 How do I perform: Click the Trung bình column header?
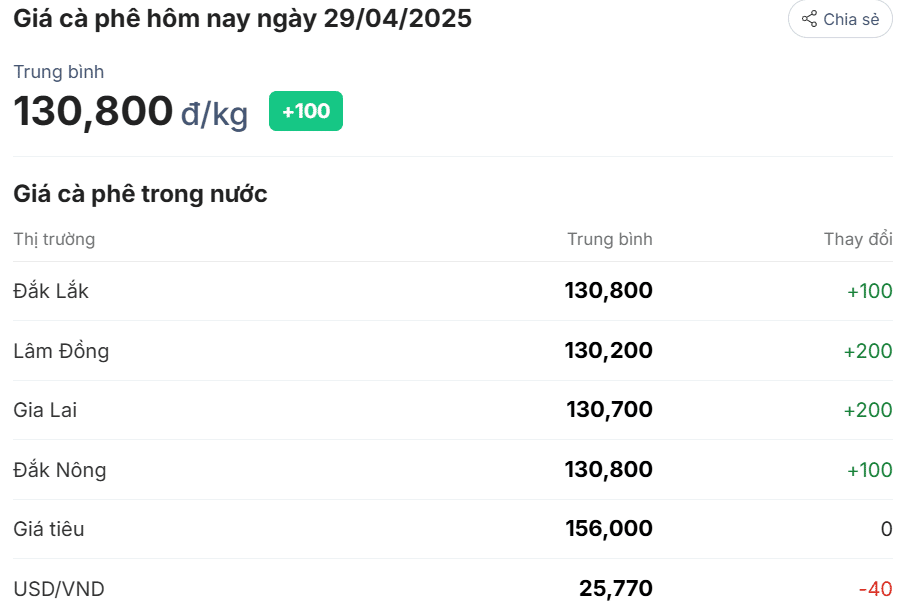point(609,239)
